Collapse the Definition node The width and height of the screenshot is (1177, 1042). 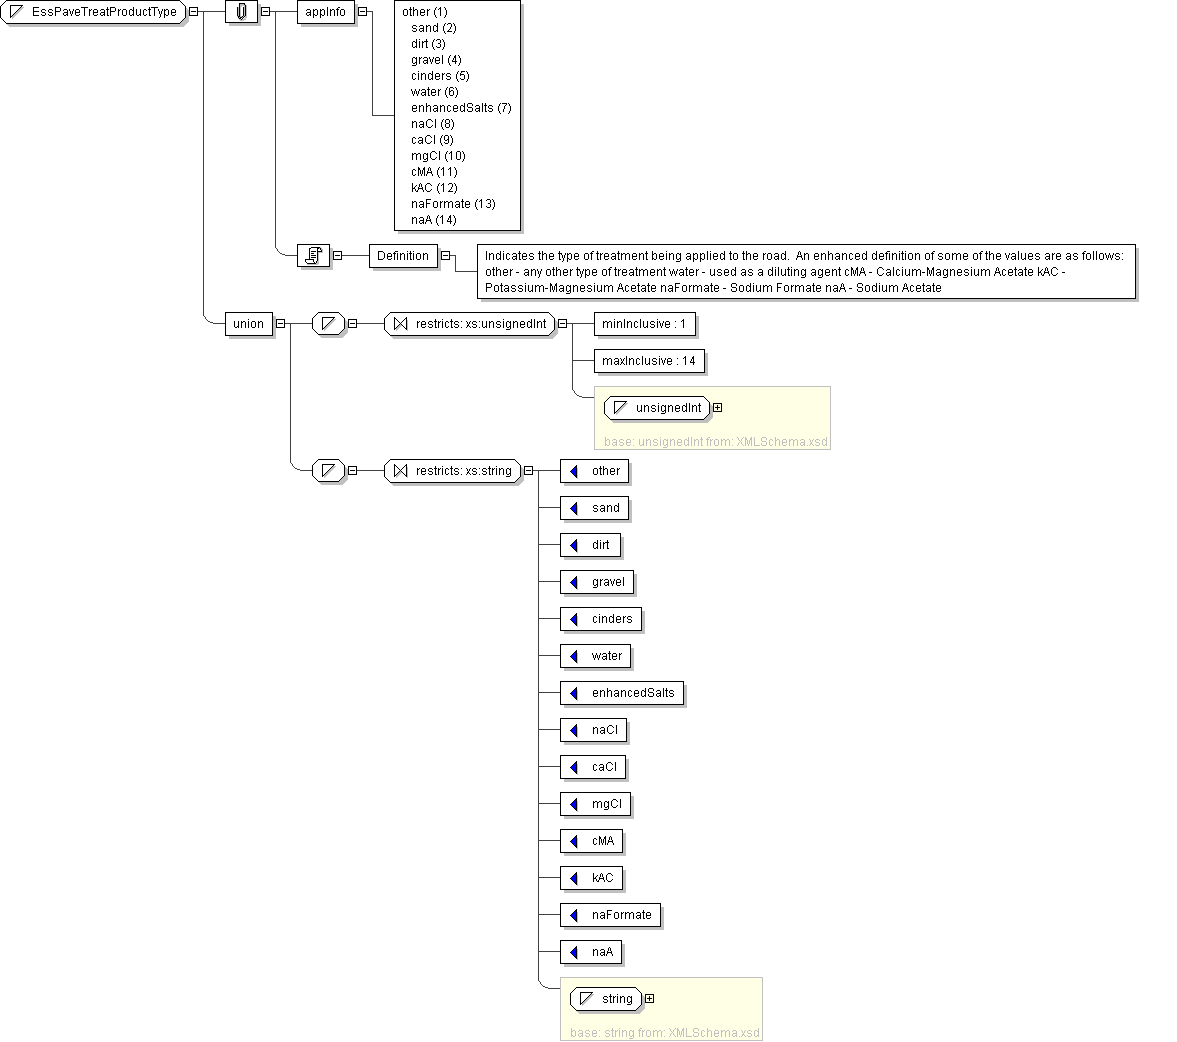coord(445,256)
